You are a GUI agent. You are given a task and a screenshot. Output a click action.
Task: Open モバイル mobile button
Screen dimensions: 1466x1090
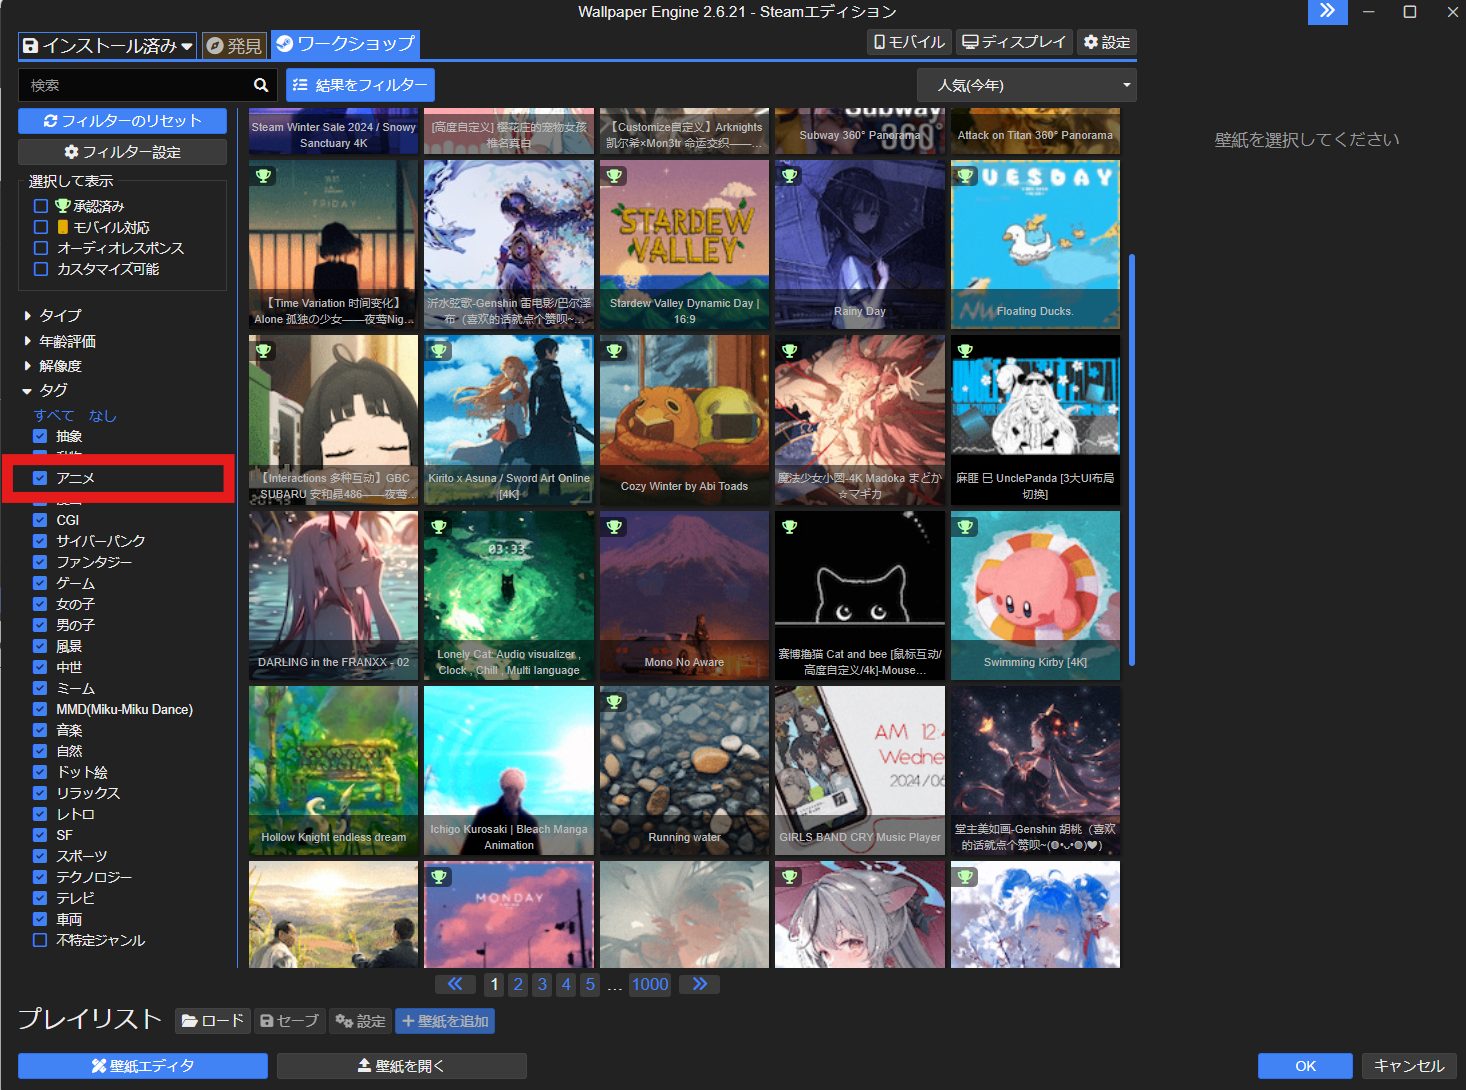(x=909, y=42)
